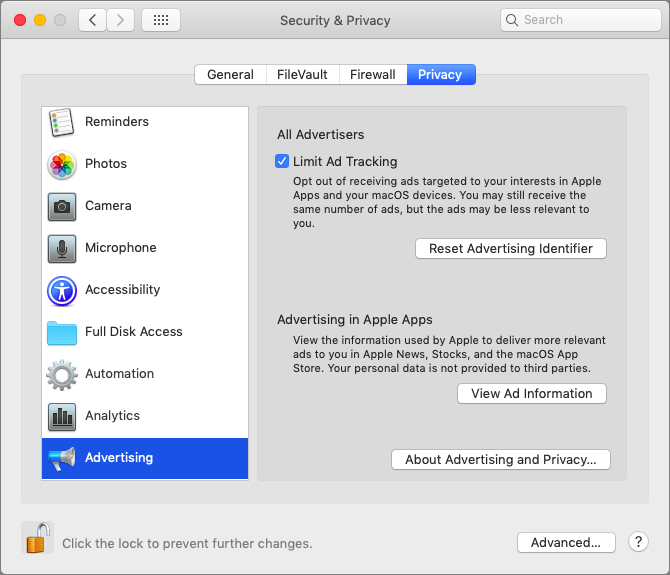Click the Full Disk Access folder icon

coord(62,333)
